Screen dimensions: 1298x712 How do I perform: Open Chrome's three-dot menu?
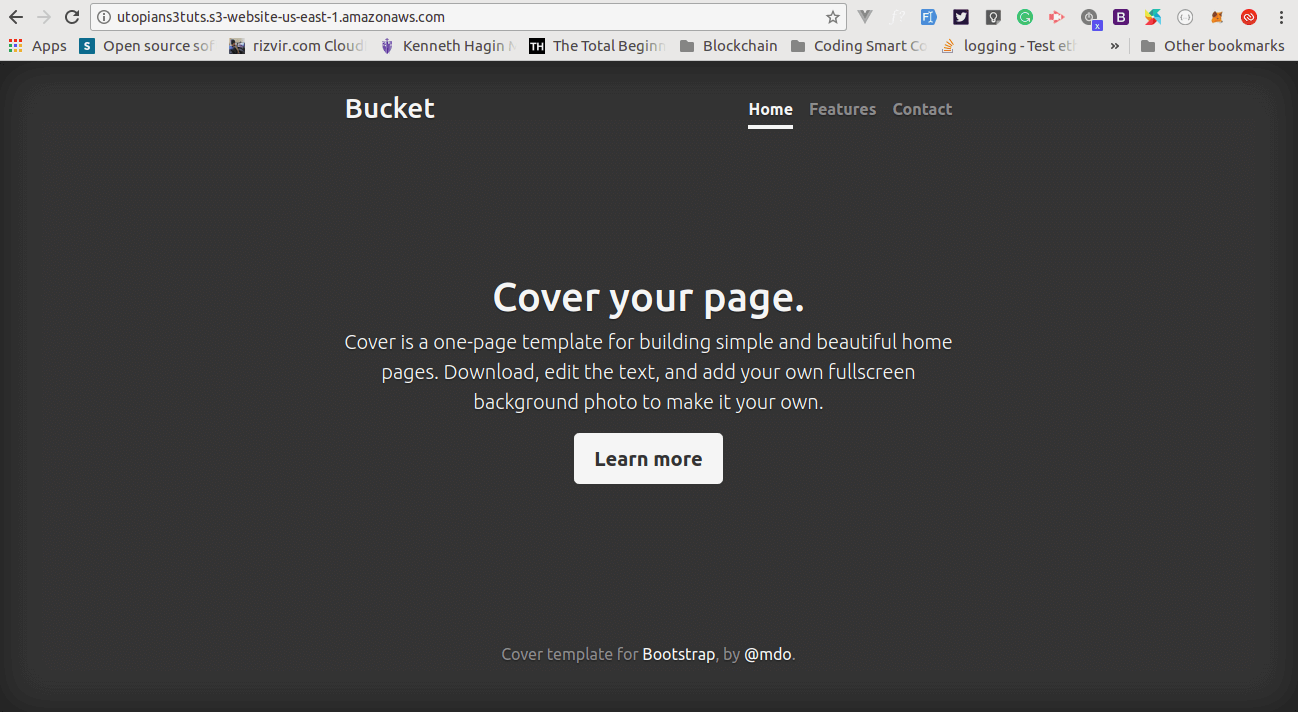pyautogui.click(x=1281, y=17)
